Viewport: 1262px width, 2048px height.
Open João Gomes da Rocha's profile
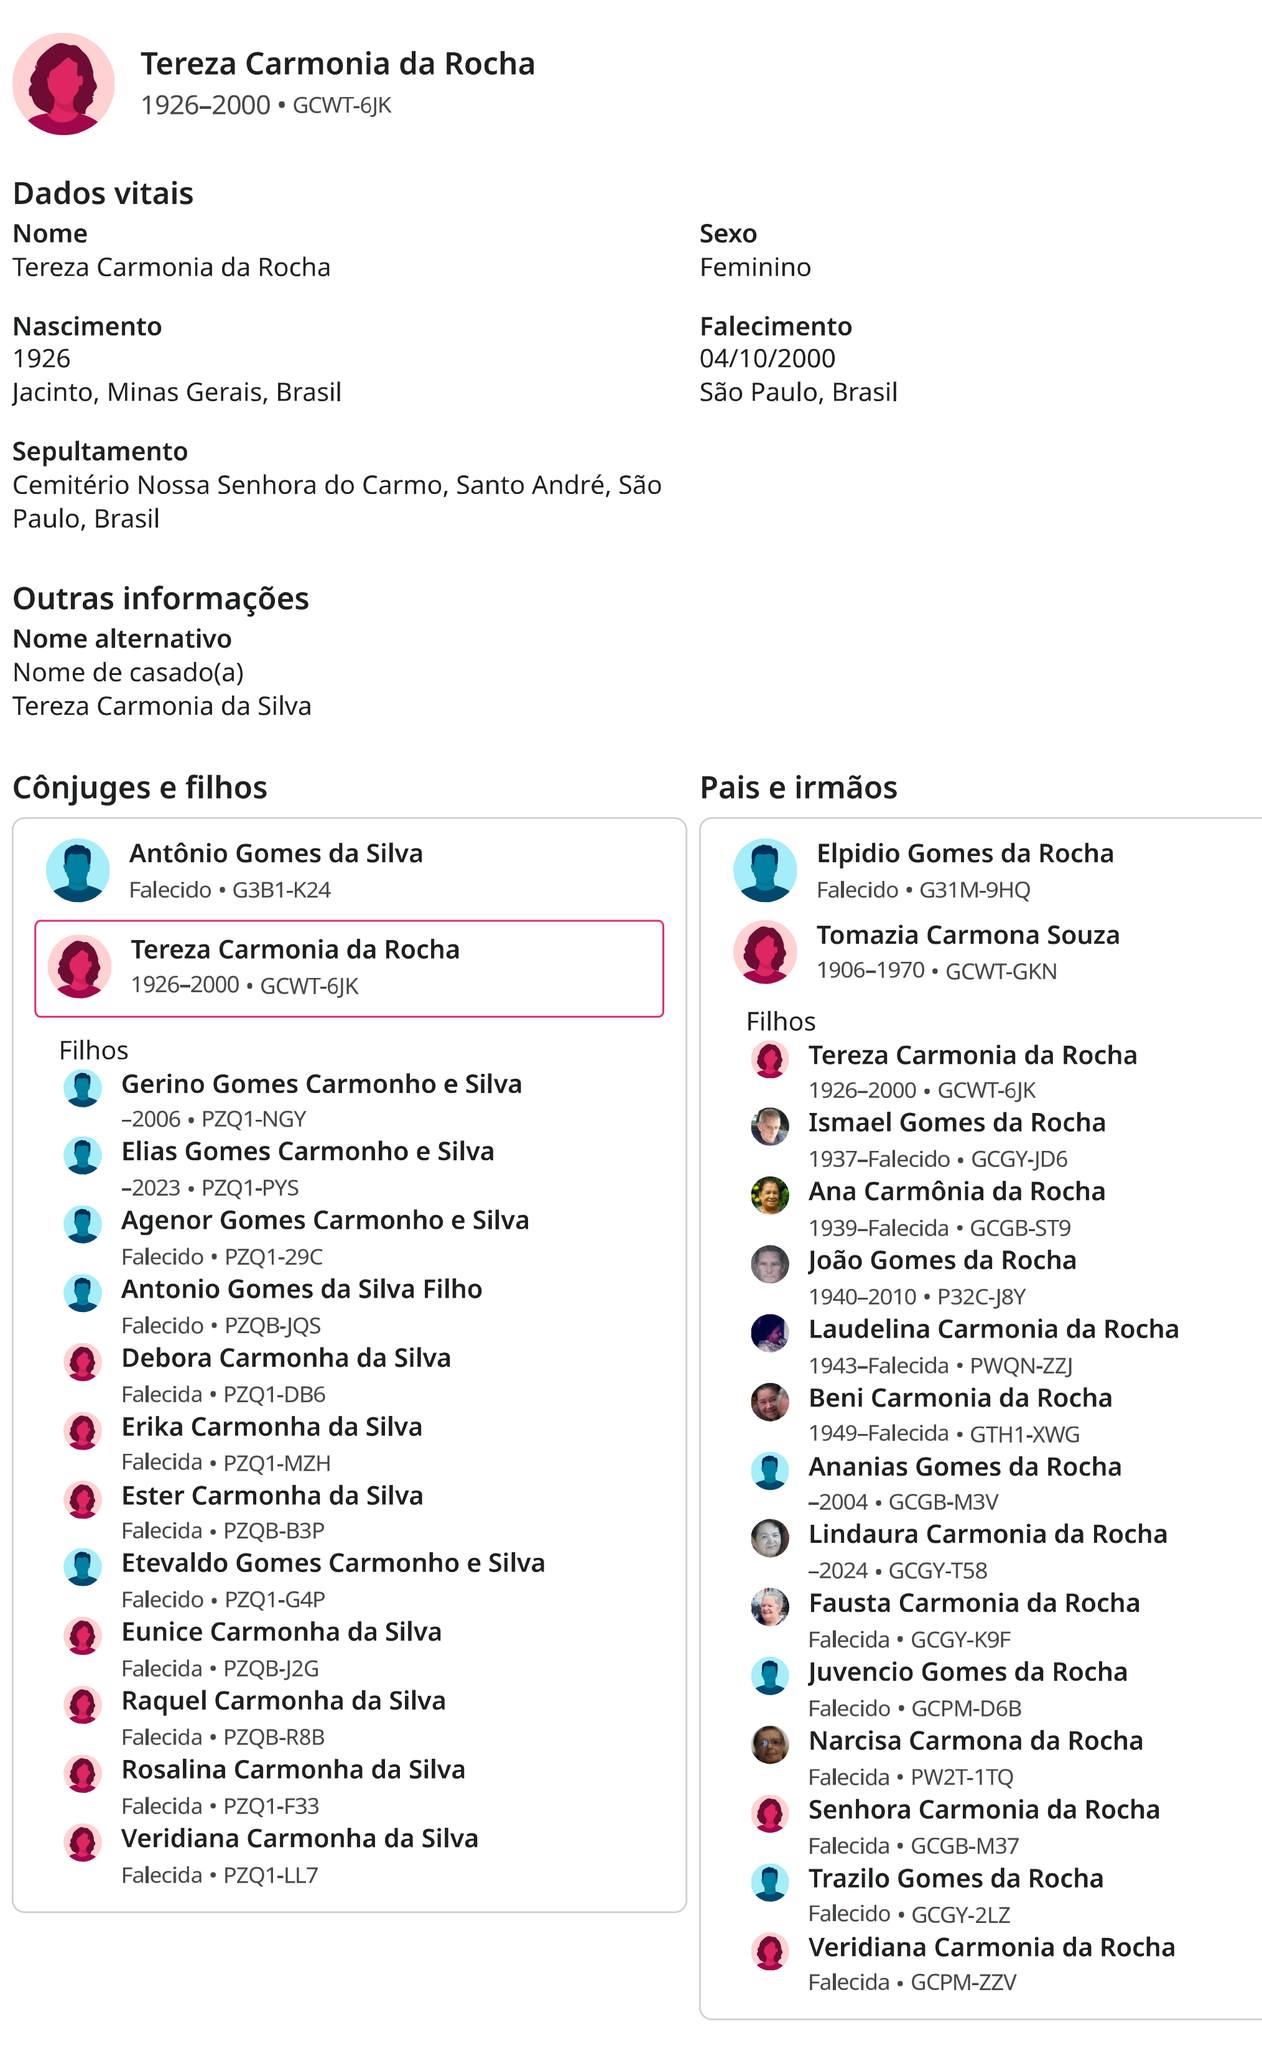942,1261
